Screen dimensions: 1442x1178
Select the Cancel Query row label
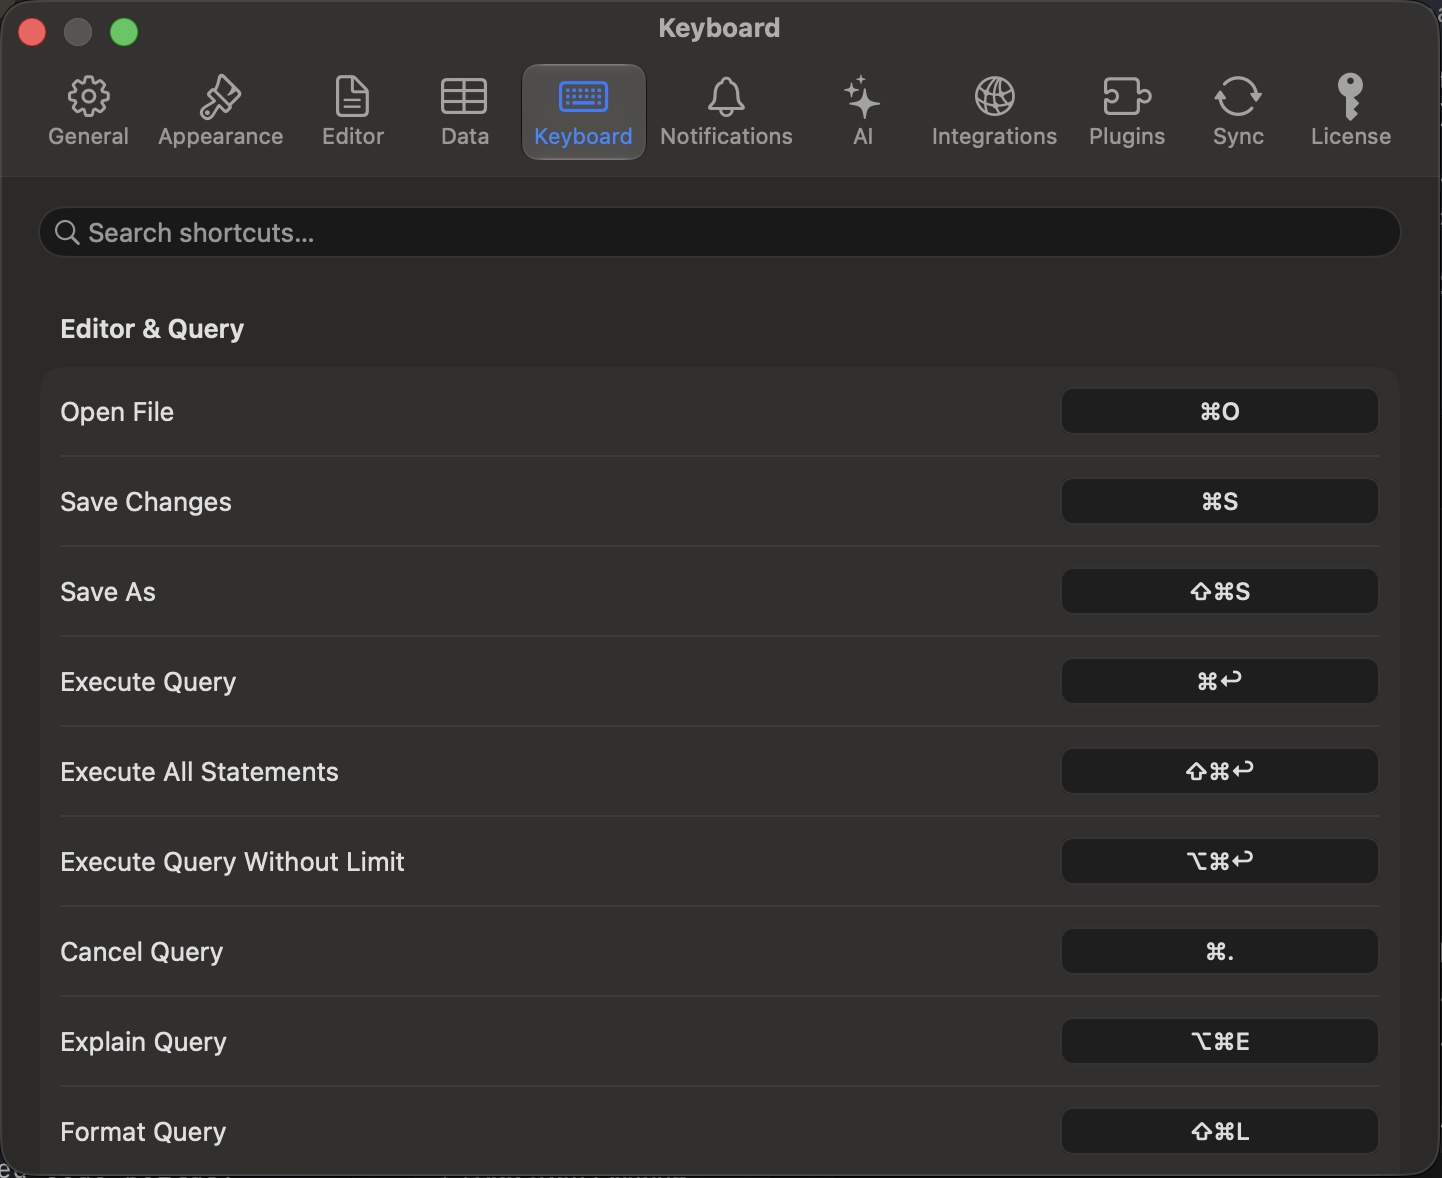tap(141, 952)
